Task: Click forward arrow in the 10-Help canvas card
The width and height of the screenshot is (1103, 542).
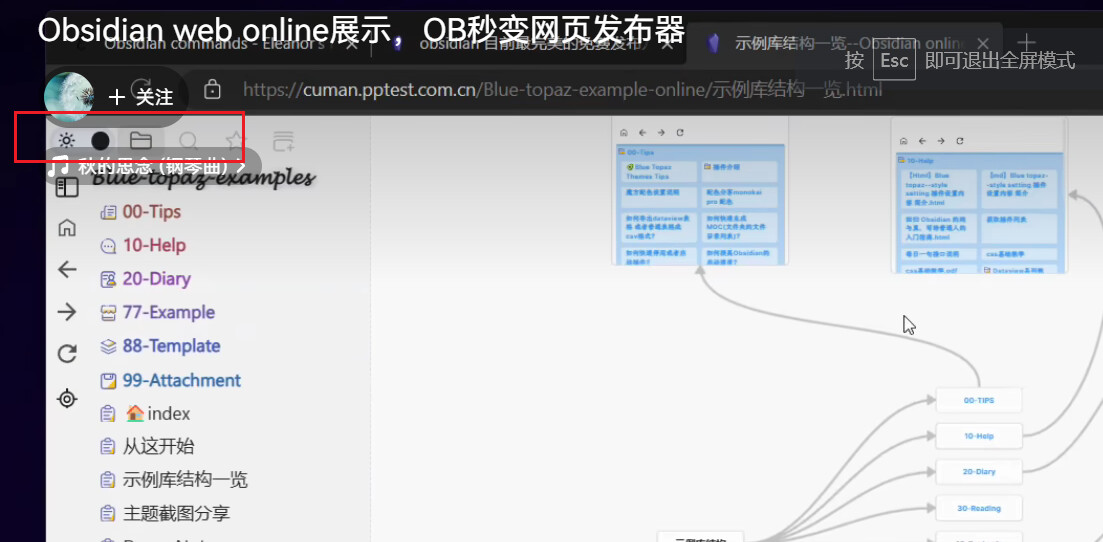Action: pos(941,141)
